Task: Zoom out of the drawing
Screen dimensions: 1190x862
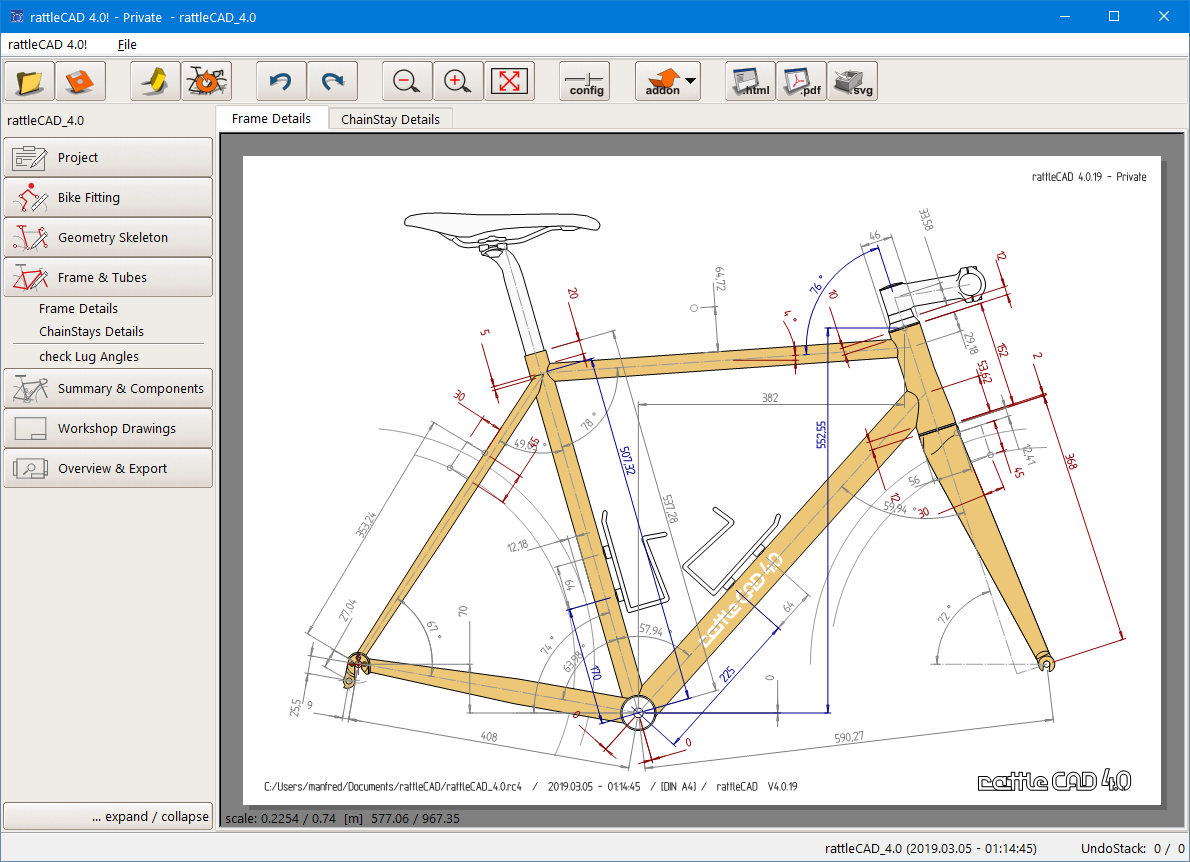Action: 408,81
